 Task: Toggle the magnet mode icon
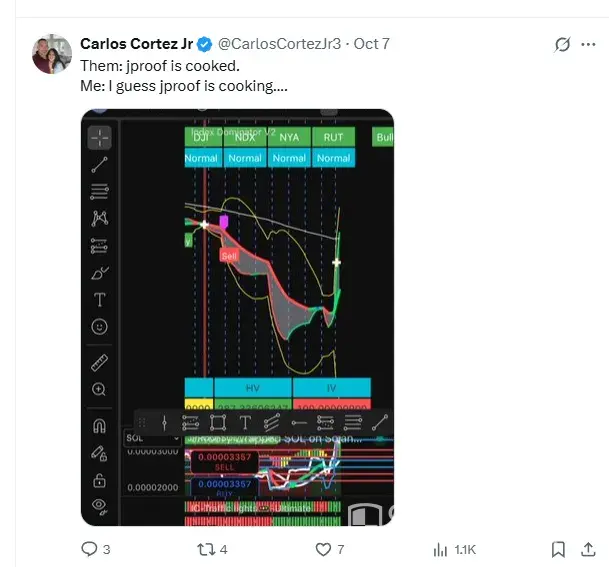coord(100,427)
